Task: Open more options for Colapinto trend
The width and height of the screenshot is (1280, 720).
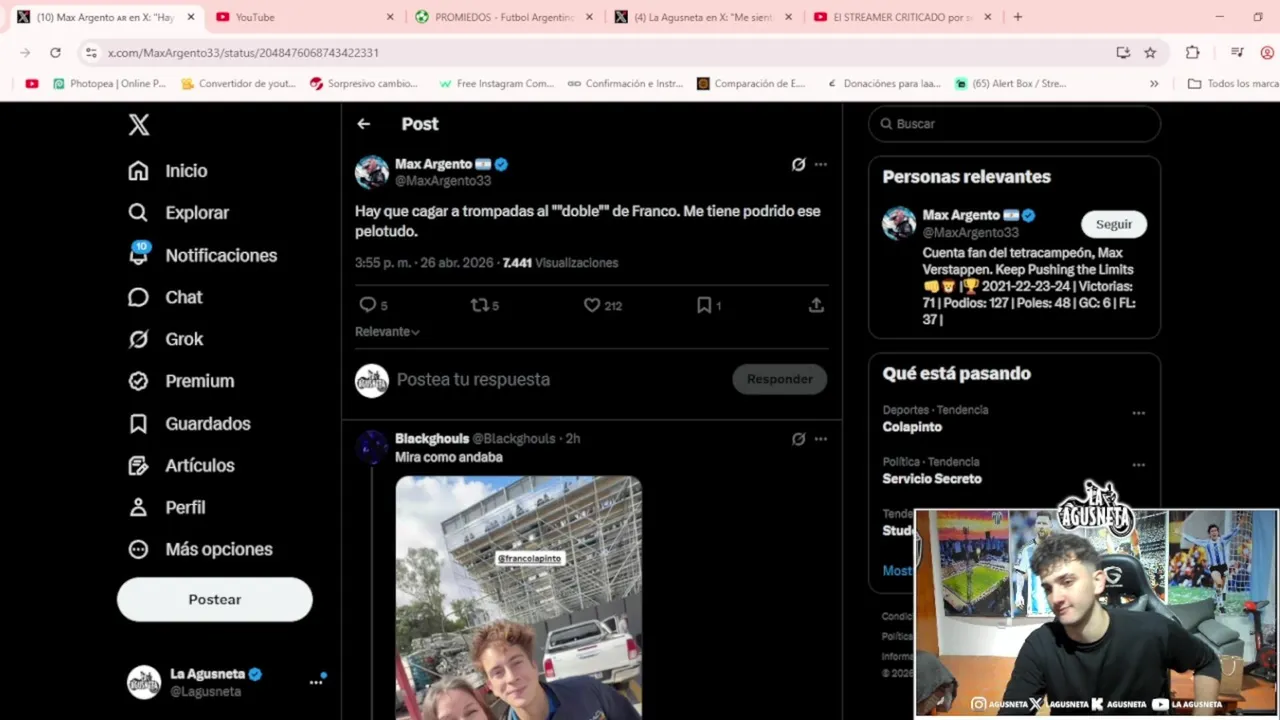Action: [x=1138, y=413]
